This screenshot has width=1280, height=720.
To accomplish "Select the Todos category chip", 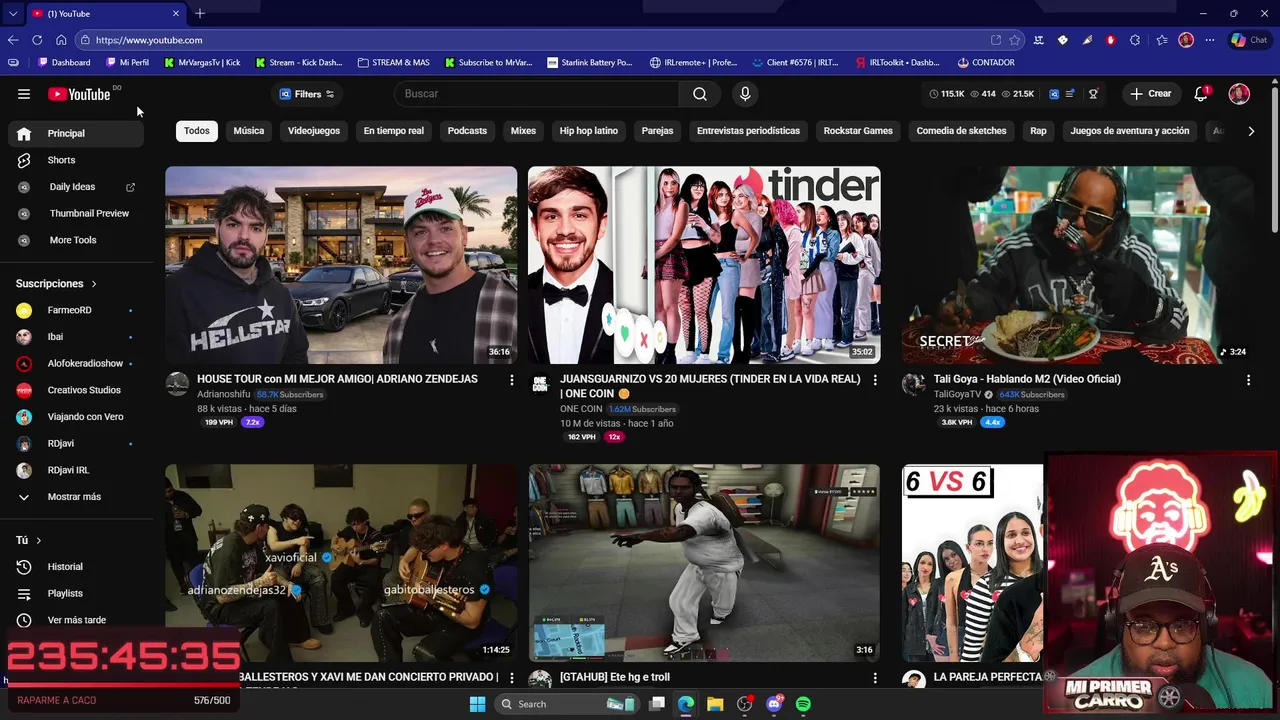I will point(197,131).
